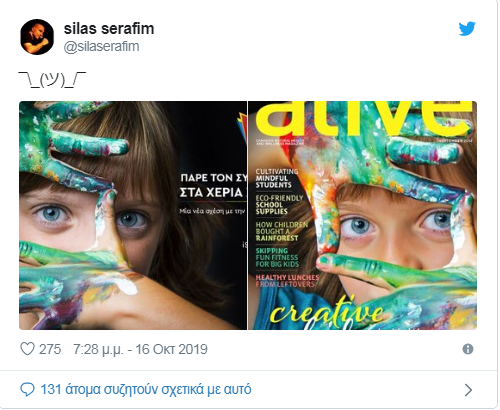Click the shrug emoticon tweet text
Viewport: 500px width, 410px height.
click(52, 80)
